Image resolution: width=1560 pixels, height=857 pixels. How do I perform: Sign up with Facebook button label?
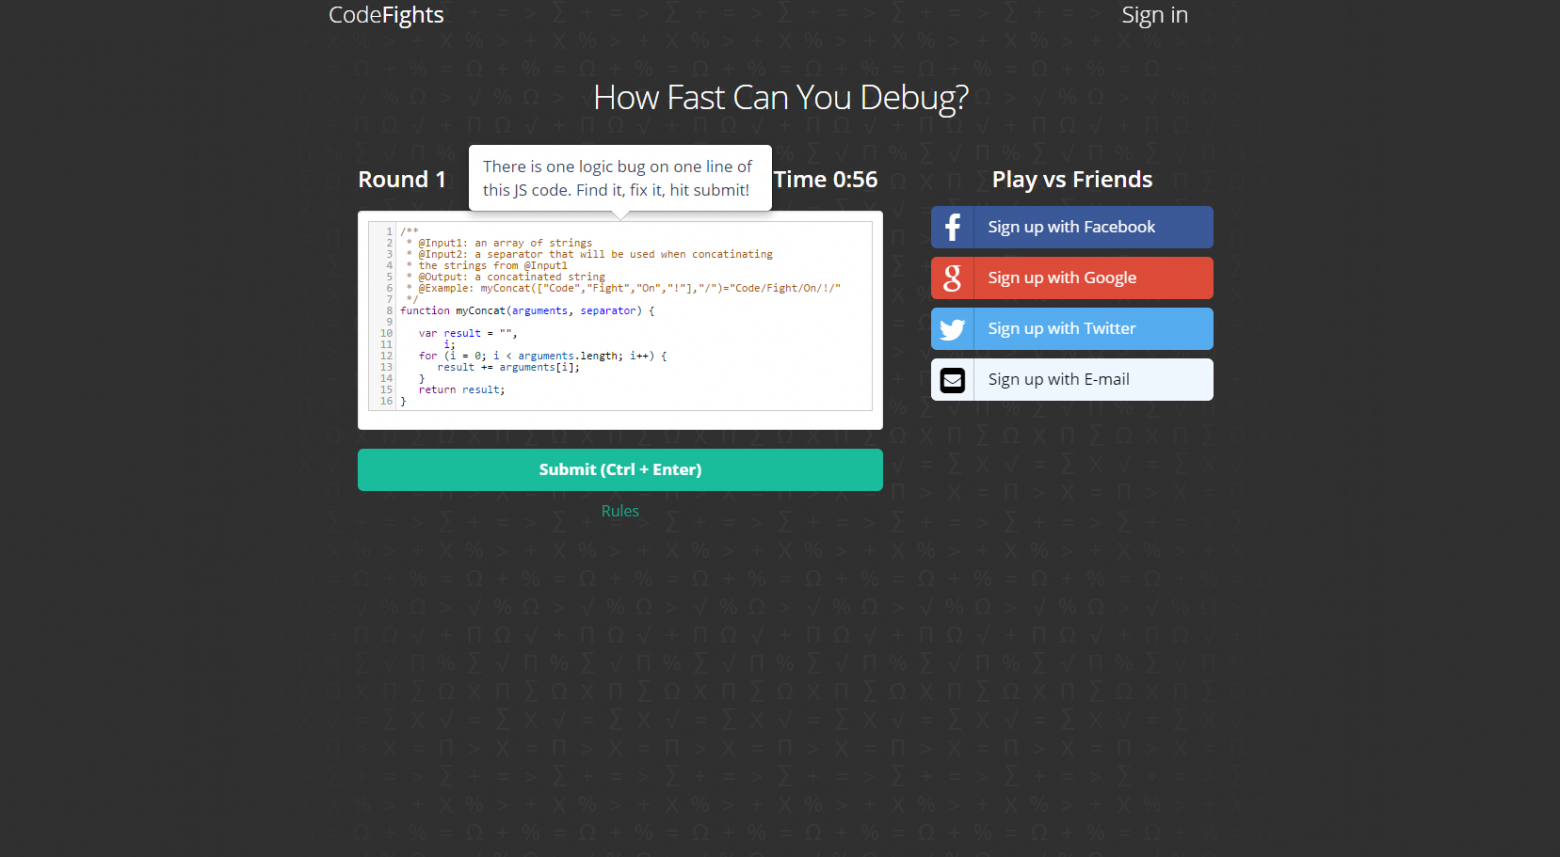click(x=1071, y=227)
